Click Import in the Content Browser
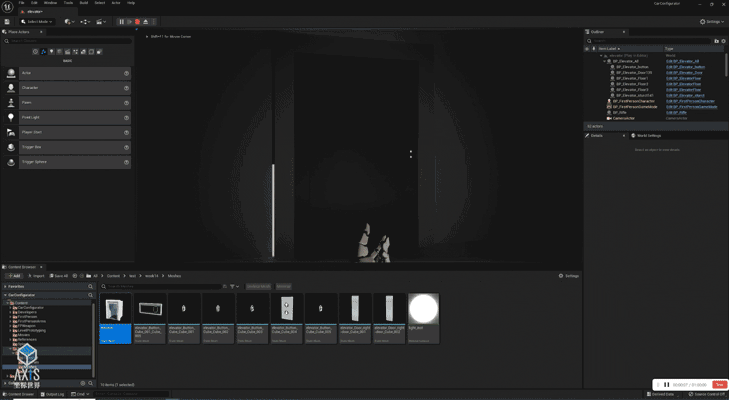This screenshot has height=400, width=729. [x=36, y=276]
